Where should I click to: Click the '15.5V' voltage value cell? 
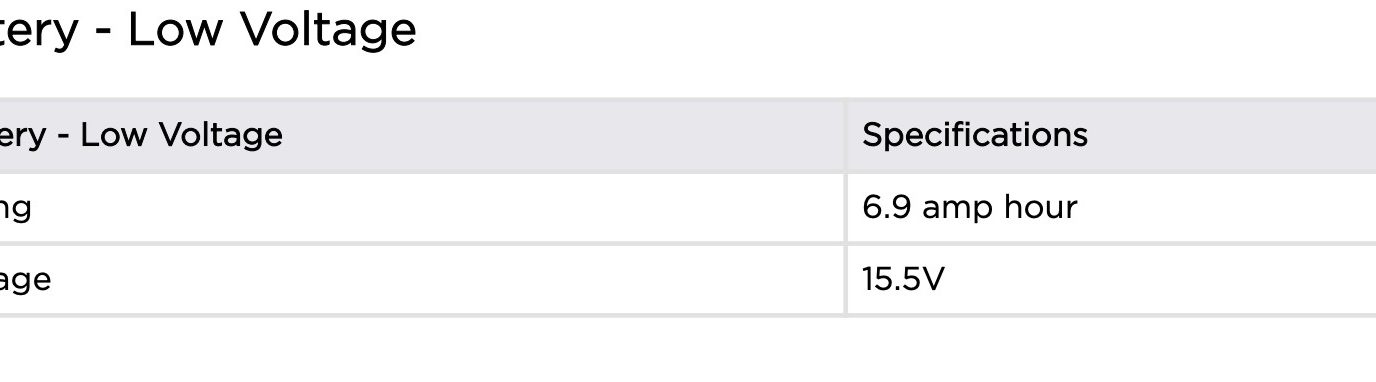pyautogui.click(x=1112, y=279)
